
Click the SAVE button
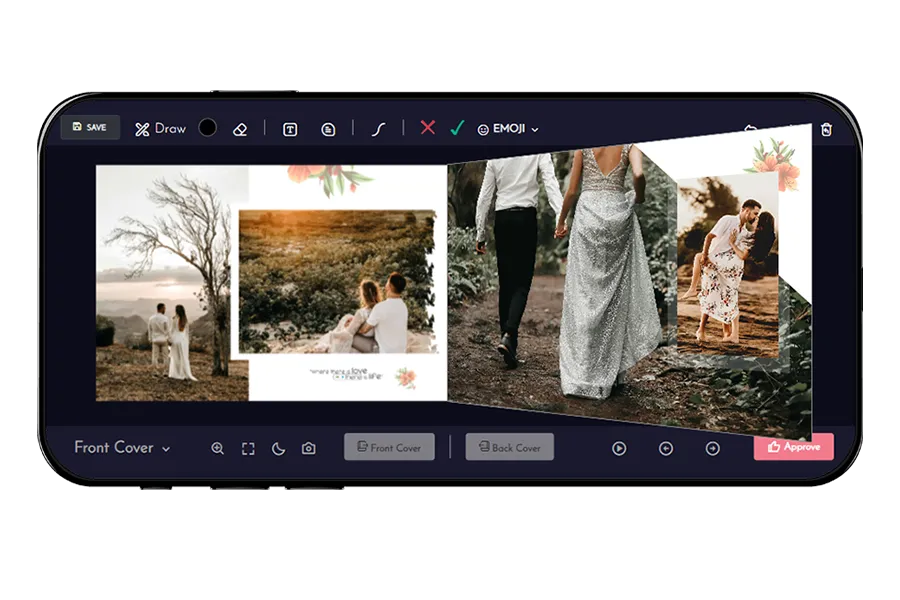(90, 127)
